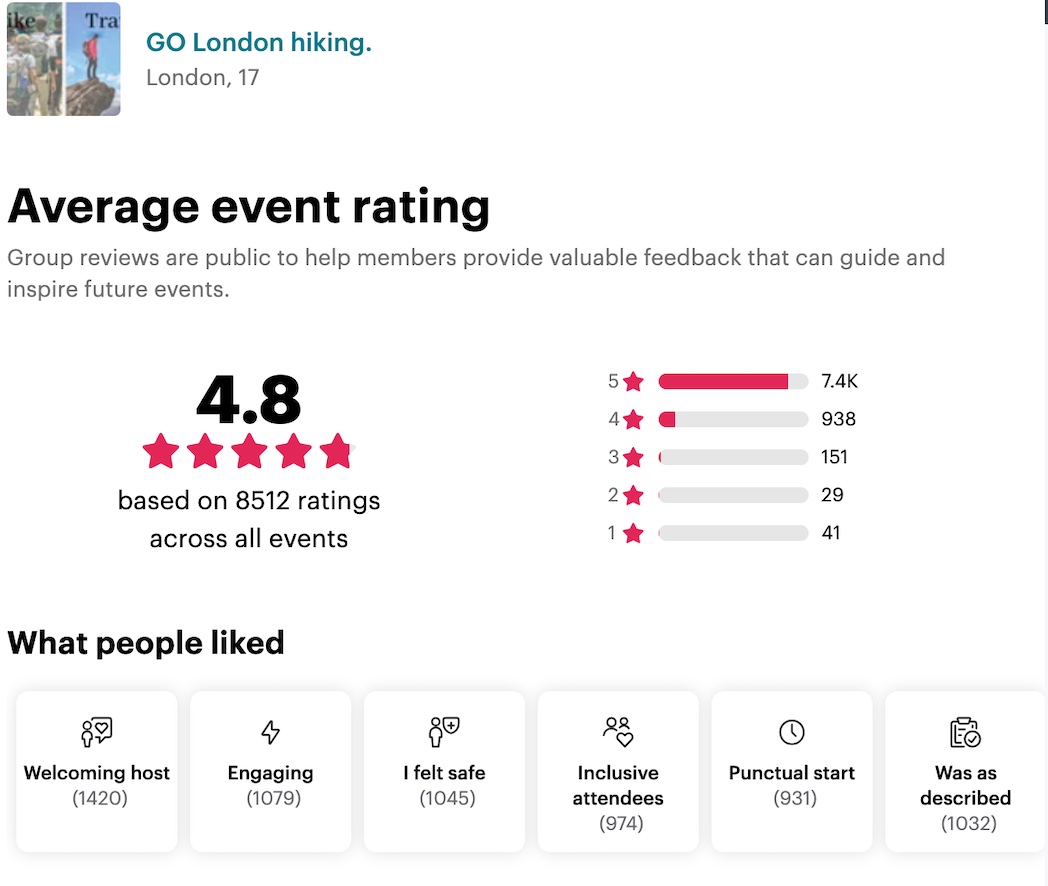Click the Engaging lightning bolt icon
This screenshot has height=886, width=1048.
(x=270, y=732)
